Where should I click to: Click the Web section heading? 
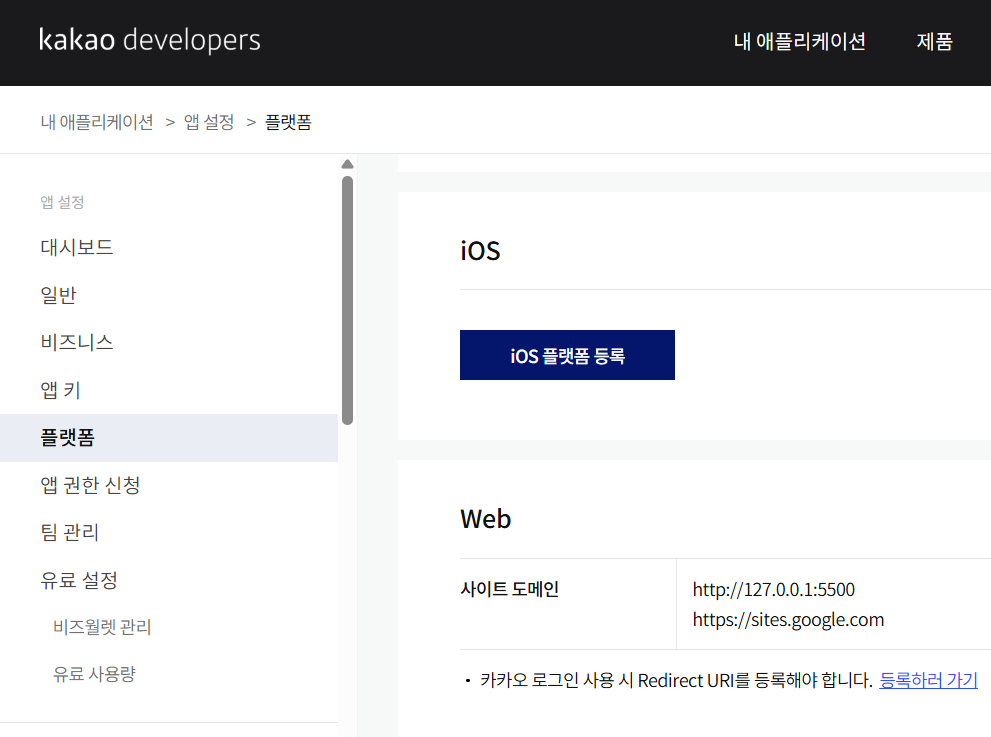pyautogui.click(x=485, y=520)
